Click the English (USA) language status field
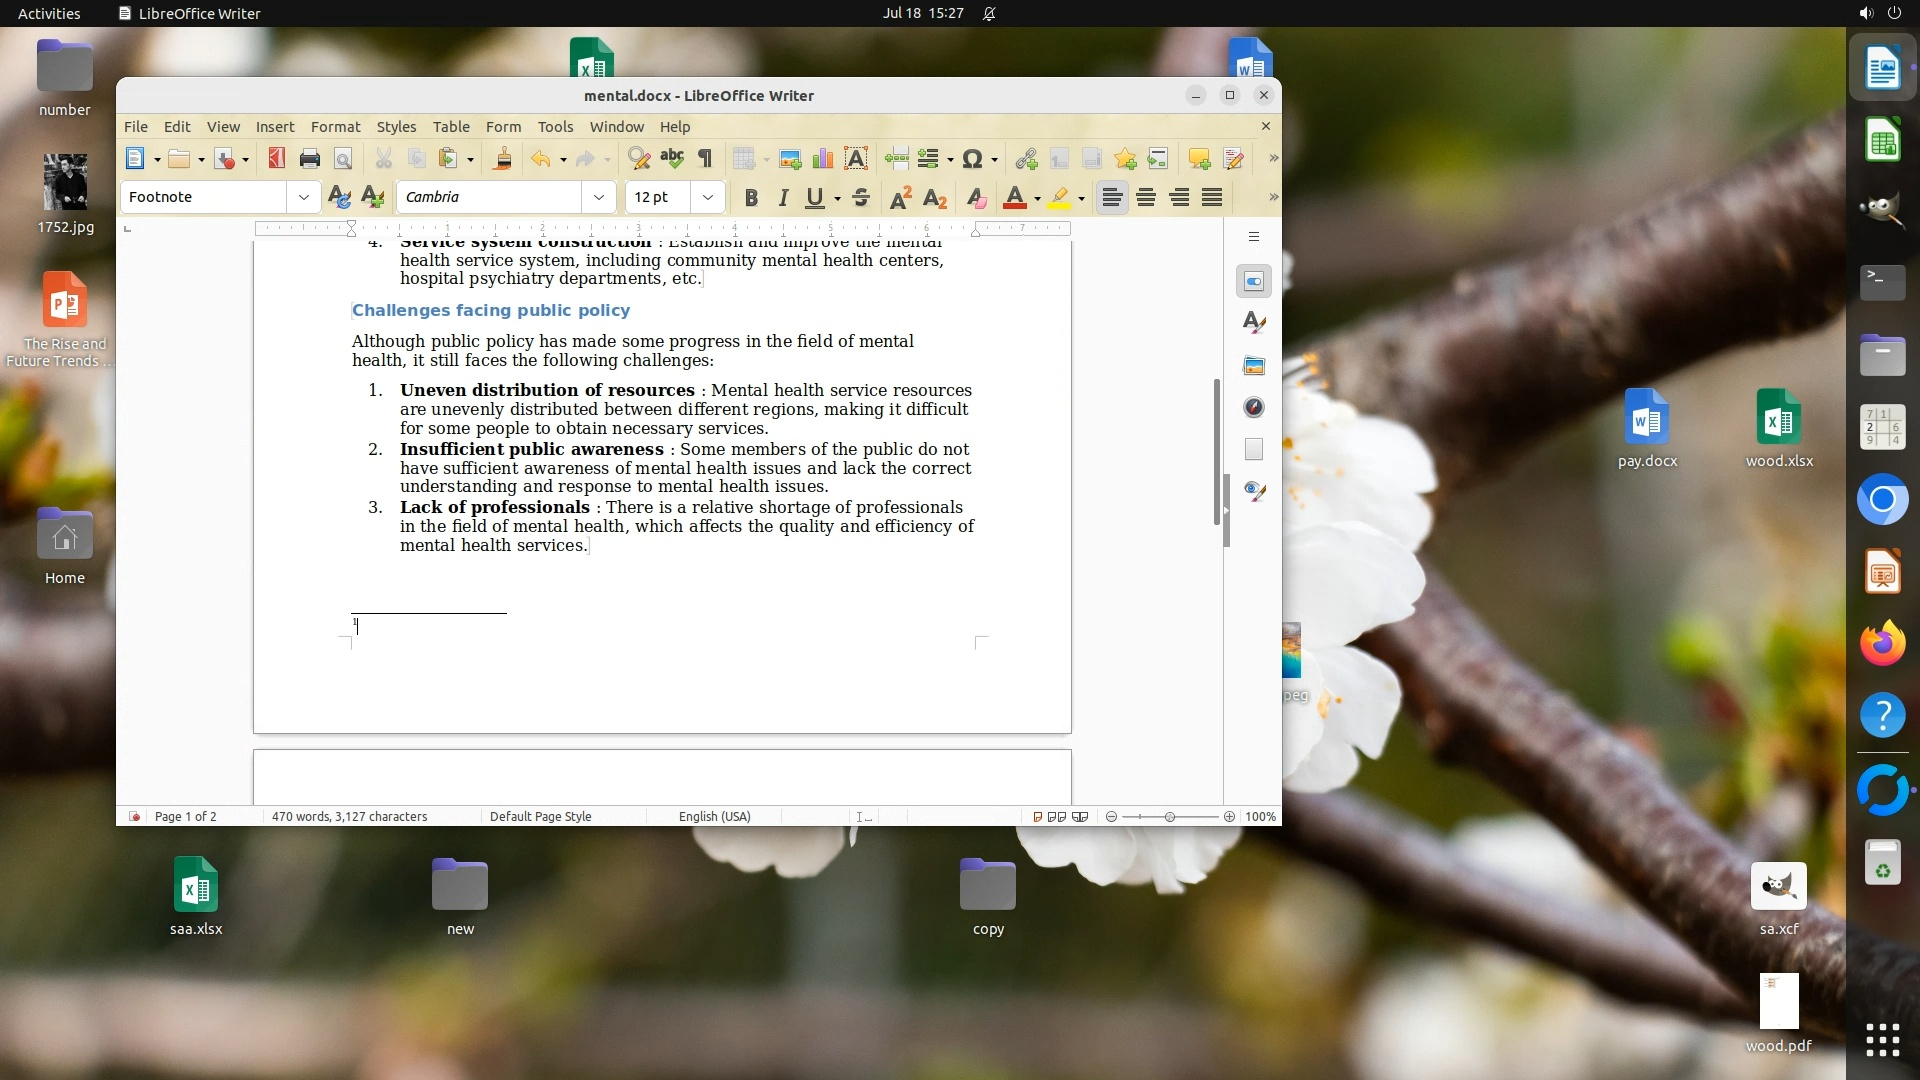Image resolution: width=1920 pixels, height=1080 pixels. [x=714, y=817]
